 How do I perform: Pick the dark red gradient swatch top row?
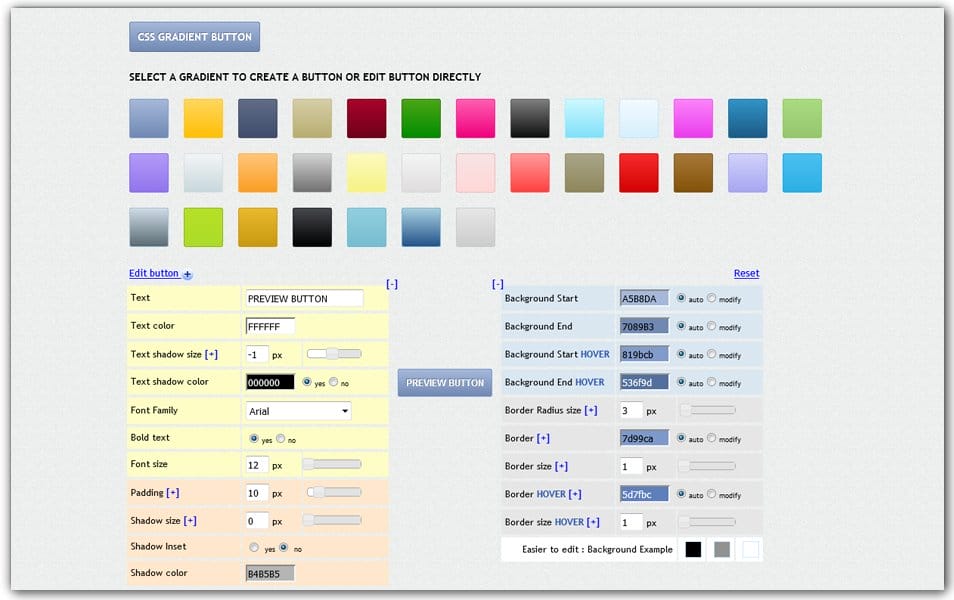pyautogui.click(x=366, y=117)
